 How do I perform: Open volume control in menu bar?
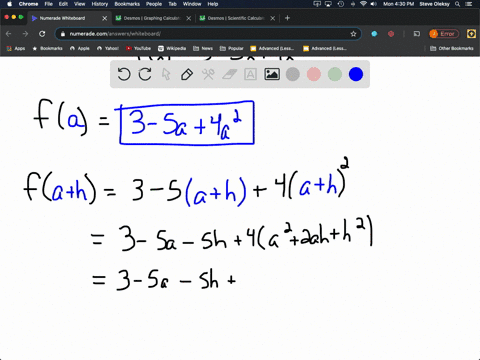click(x=374, y=4)
